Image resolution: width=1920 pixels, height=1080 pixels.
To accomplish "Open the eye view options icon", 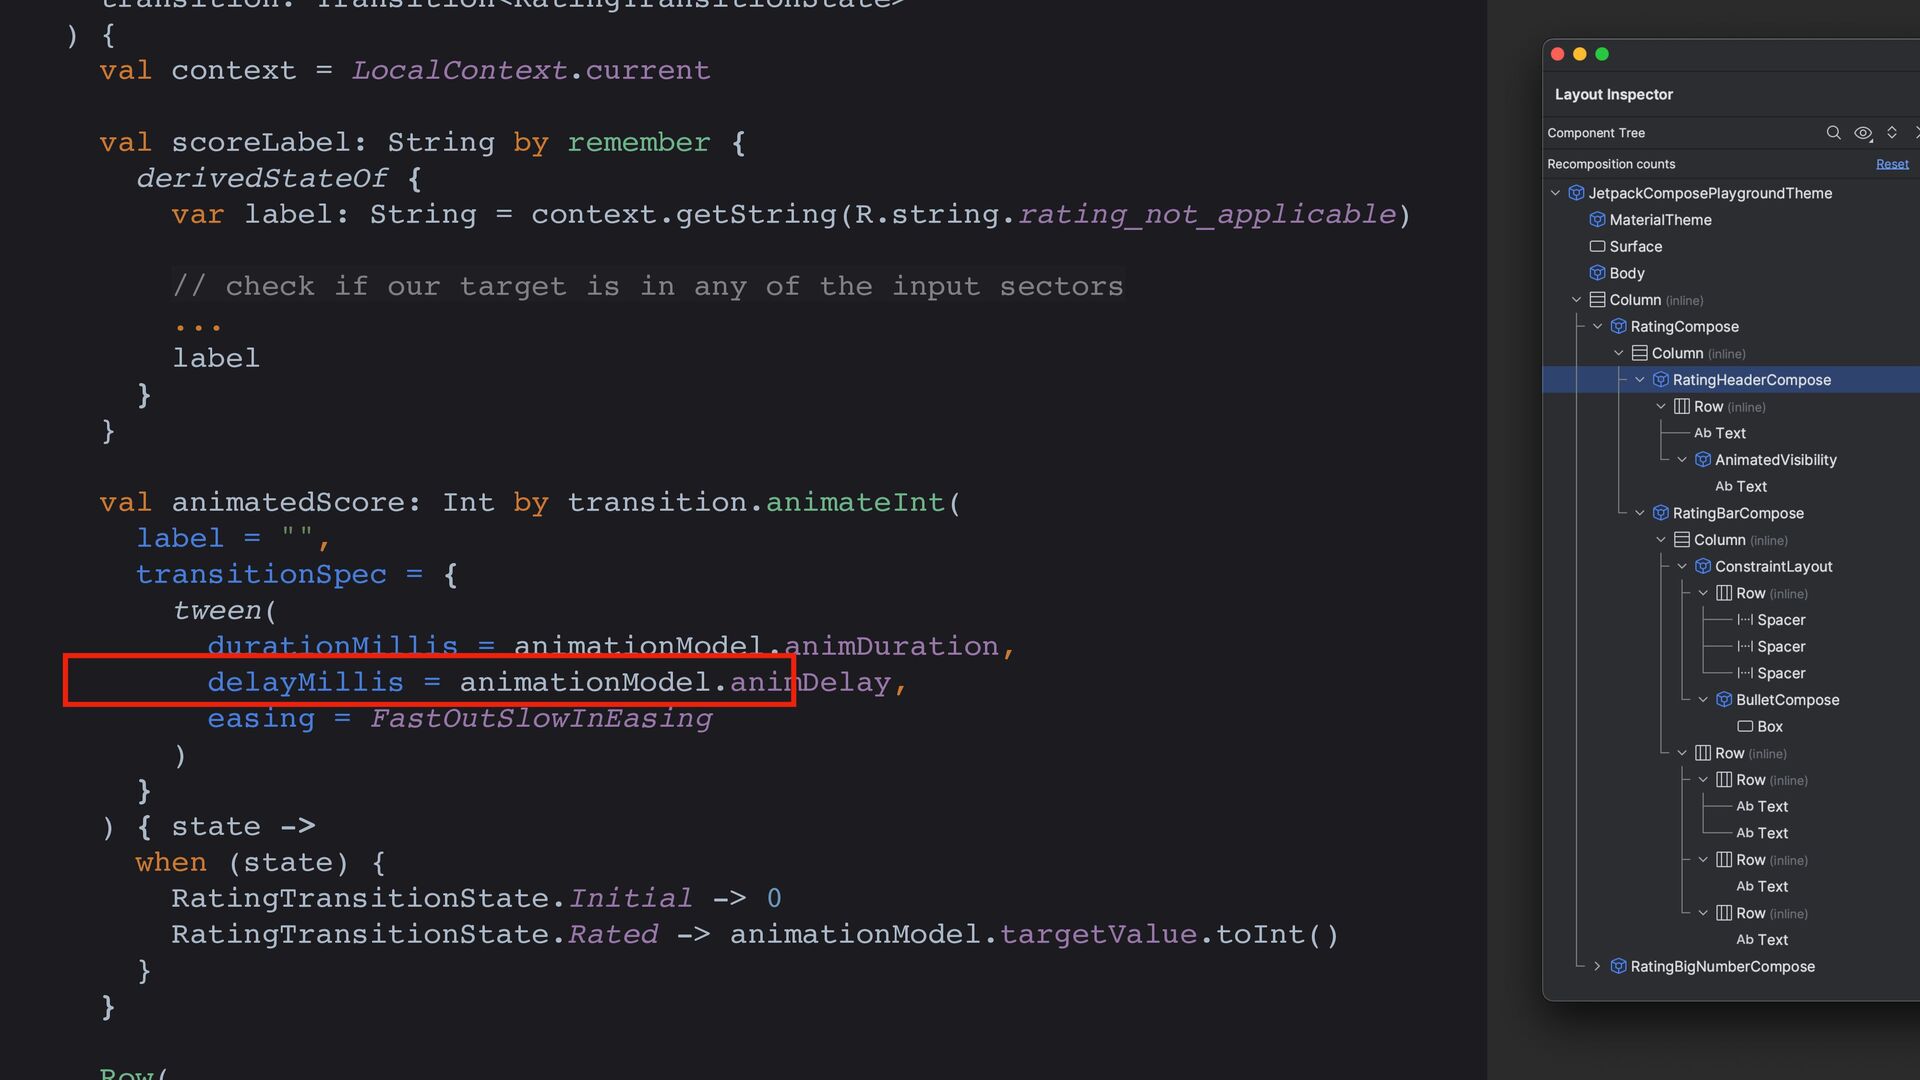I will (1862, 132).
